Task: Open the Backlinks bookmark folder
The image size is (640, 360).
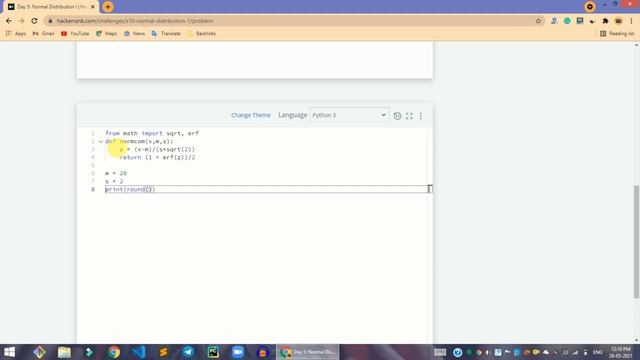Action: pos(201,33)
